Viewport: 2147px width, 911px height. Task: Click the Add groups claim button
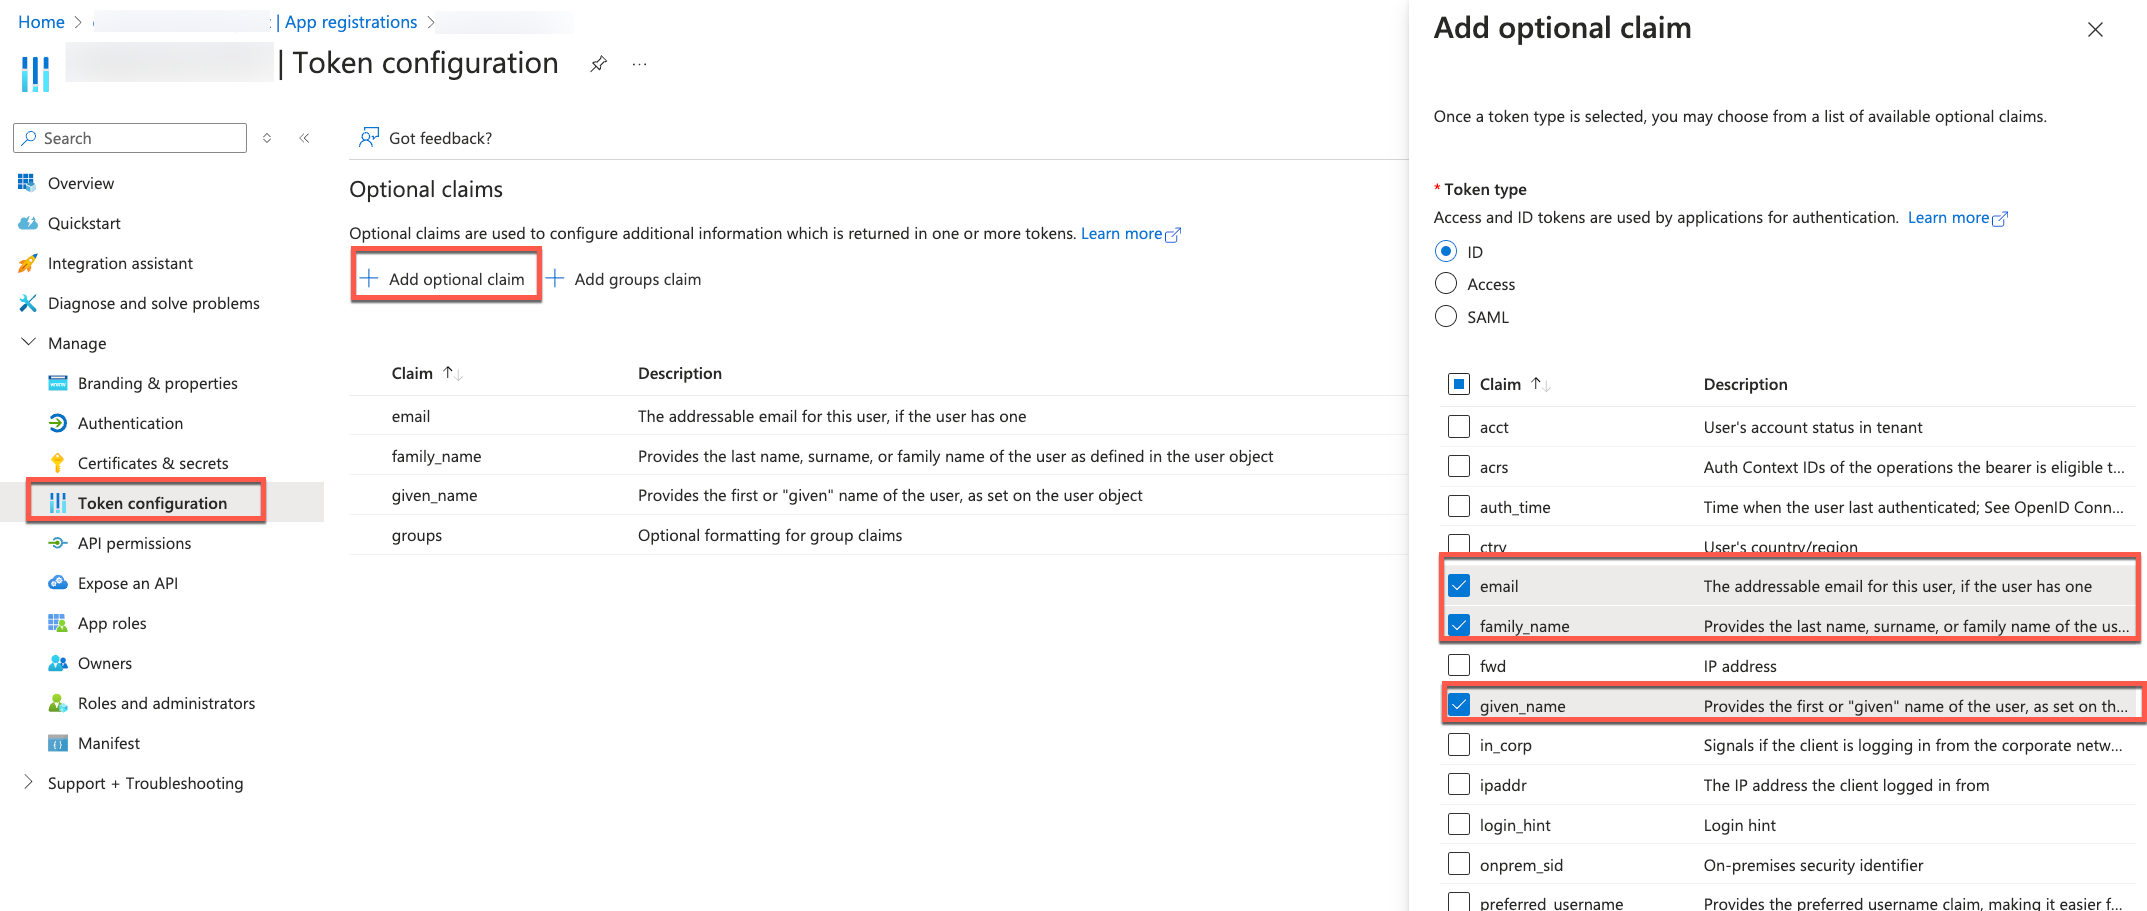pos(624,279)
